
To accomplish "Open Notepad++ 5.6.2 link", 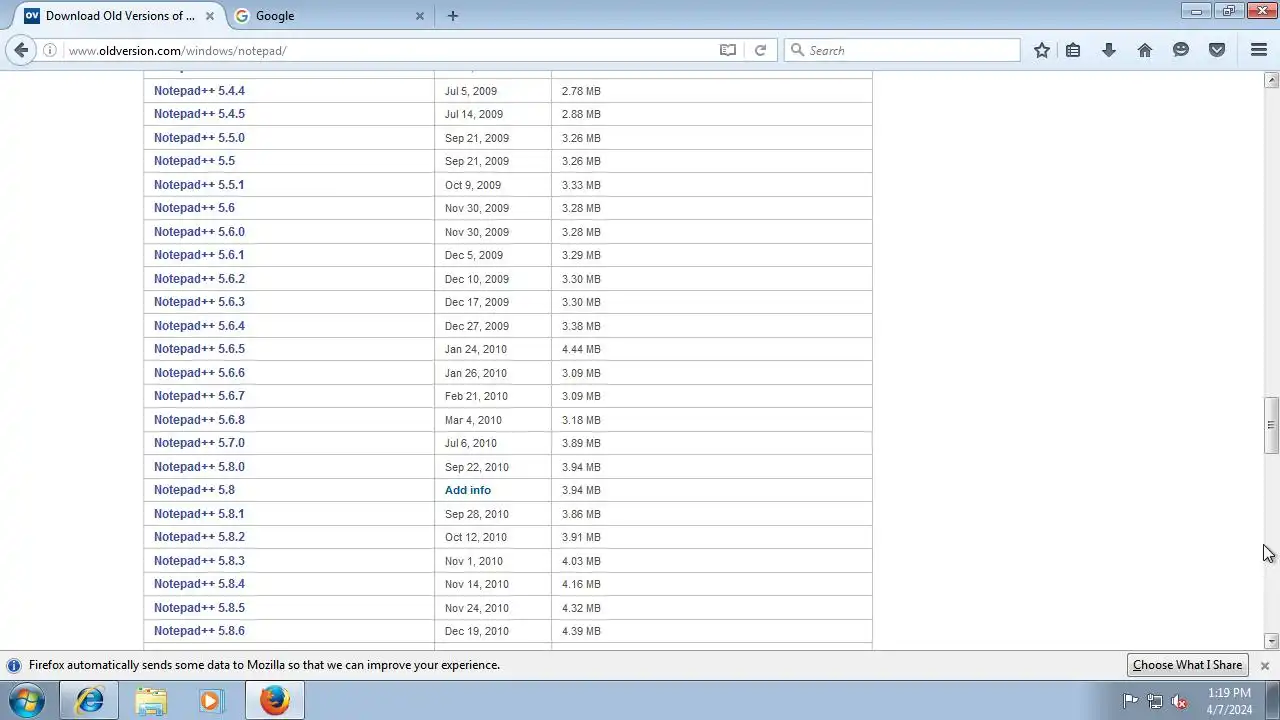I will tap(199, 279).
